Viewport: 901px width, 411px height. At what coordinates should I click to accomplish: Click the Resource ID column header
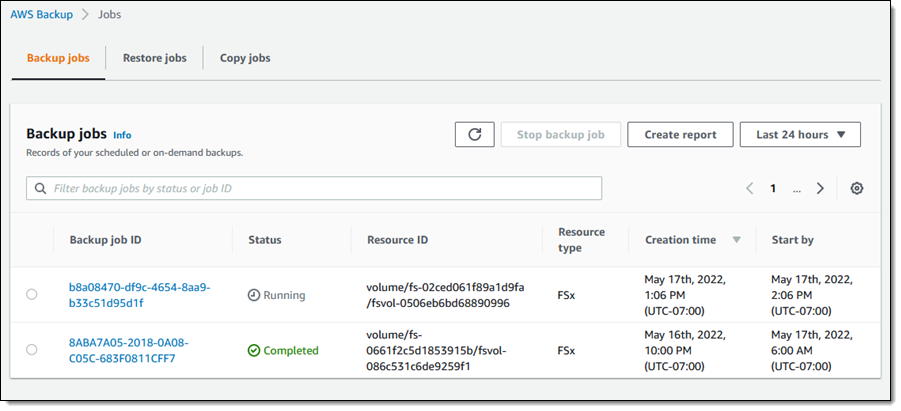click(398, 240)
